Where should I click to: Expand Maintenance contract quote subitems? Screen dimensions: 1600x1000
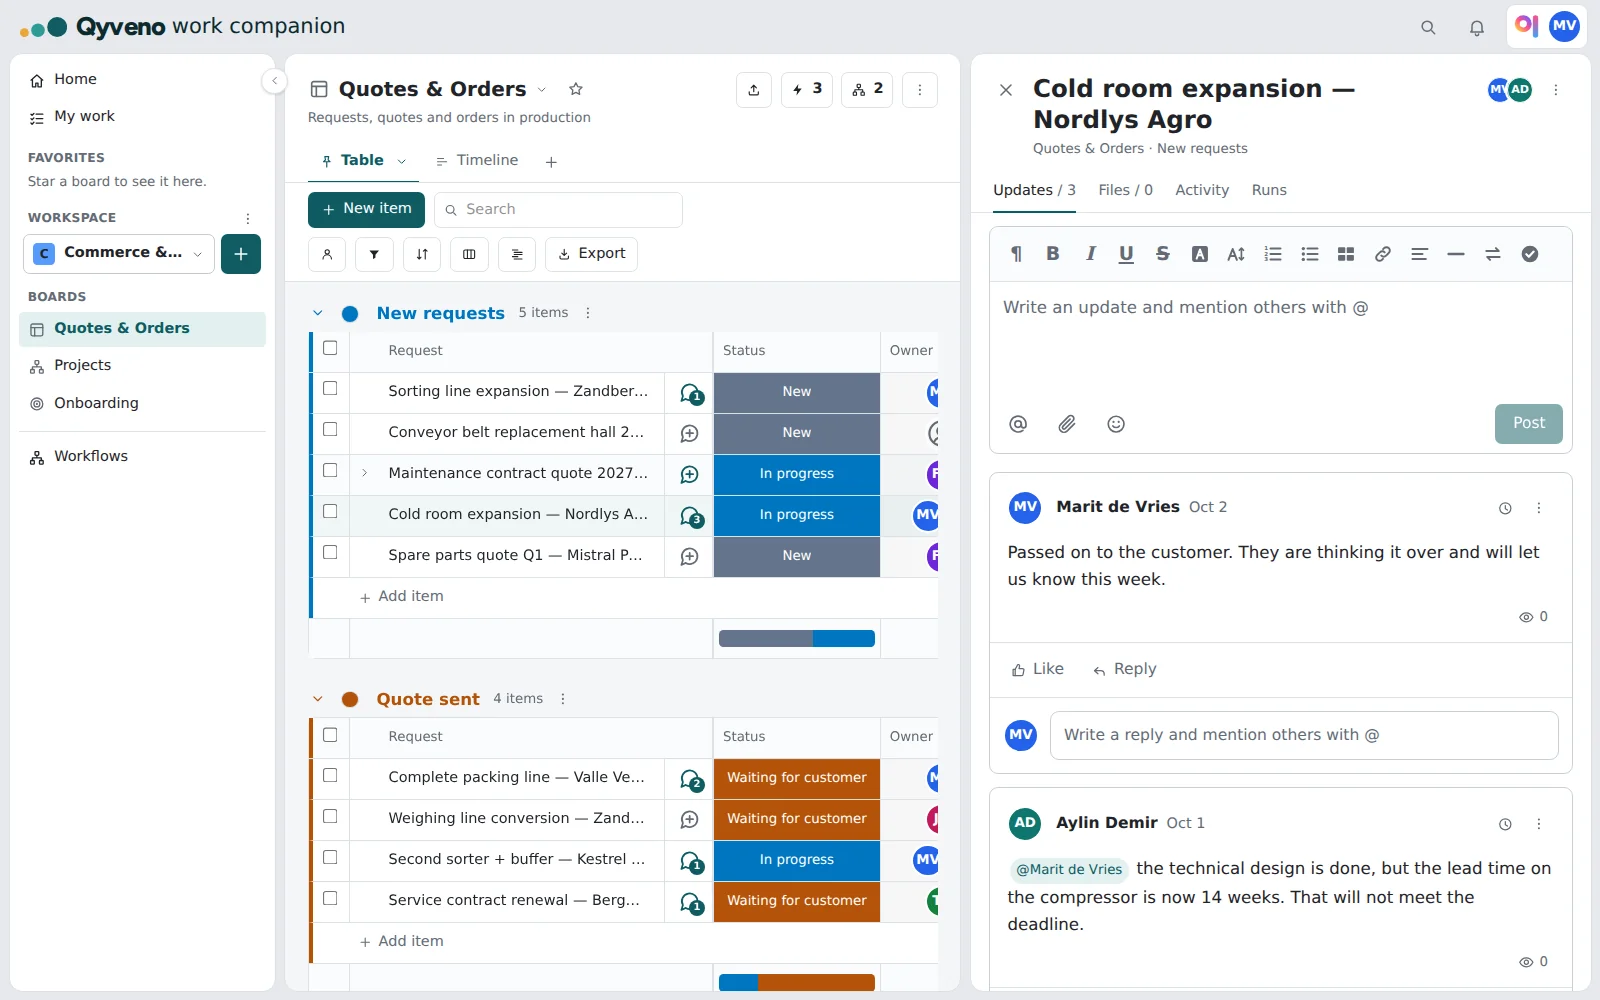point(365,473)
